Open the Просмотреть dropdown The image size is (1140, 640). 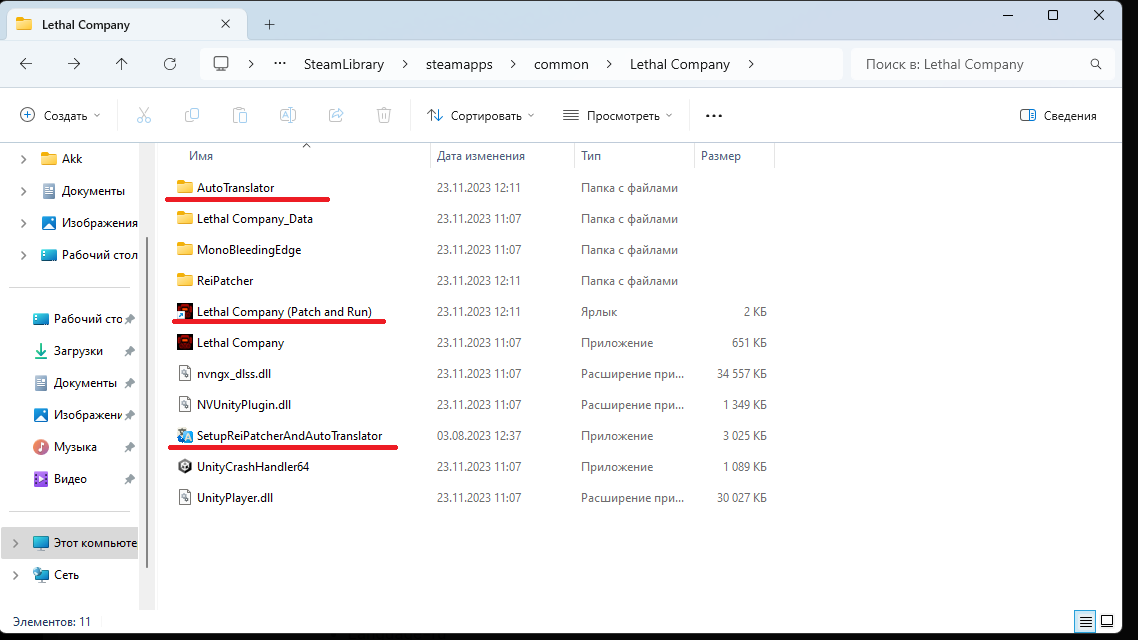[x=618, y=115]
